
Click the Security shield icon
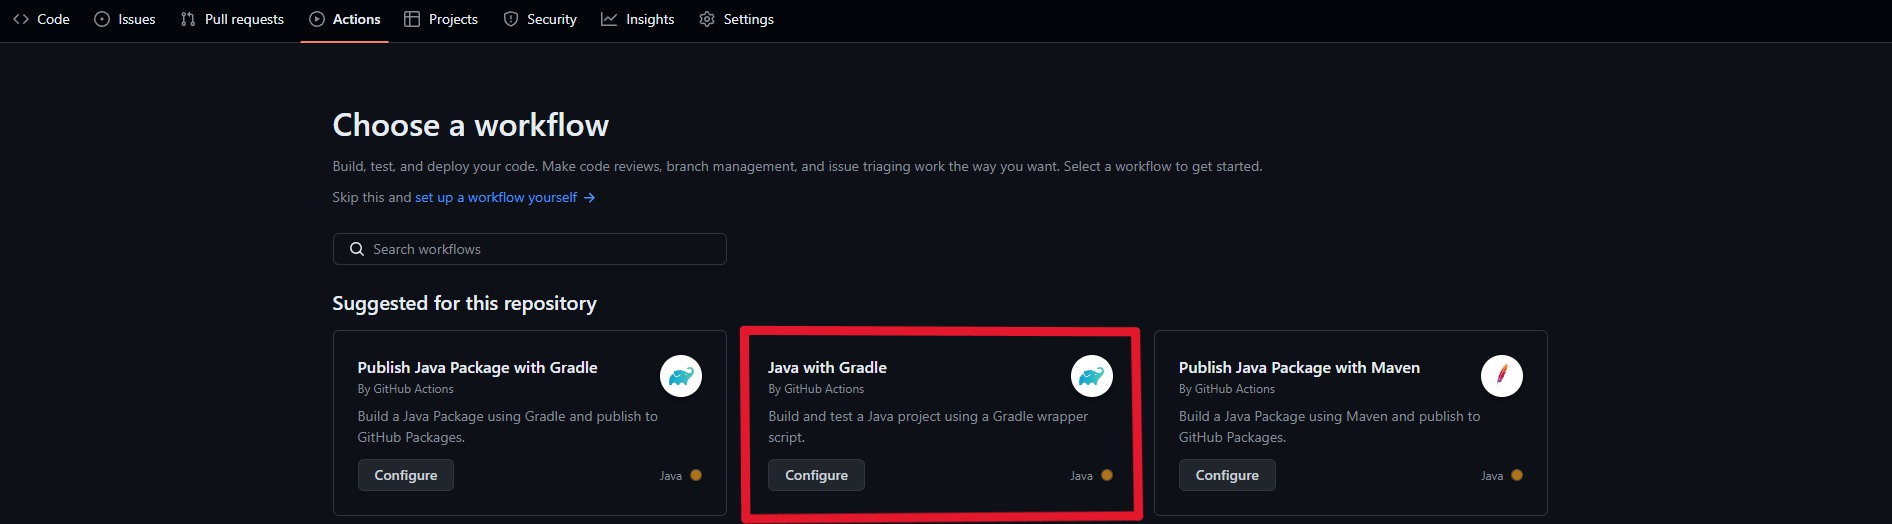click(x=511, y=19)
